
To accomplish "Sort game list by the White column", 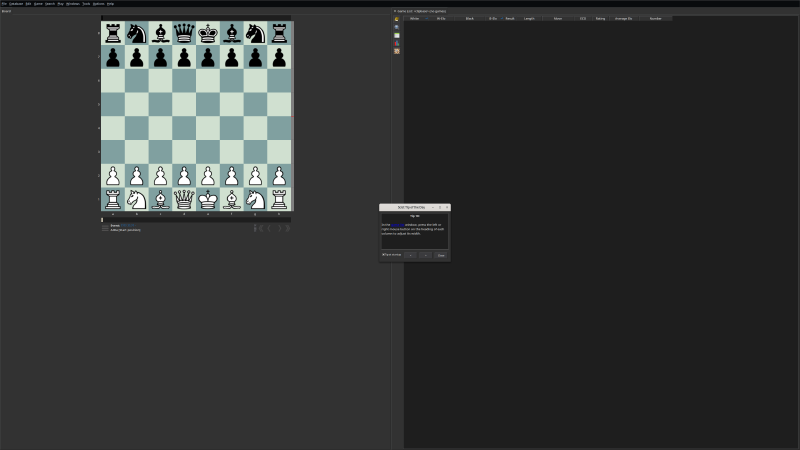I will pyautogui.click(x=414, y=18).
